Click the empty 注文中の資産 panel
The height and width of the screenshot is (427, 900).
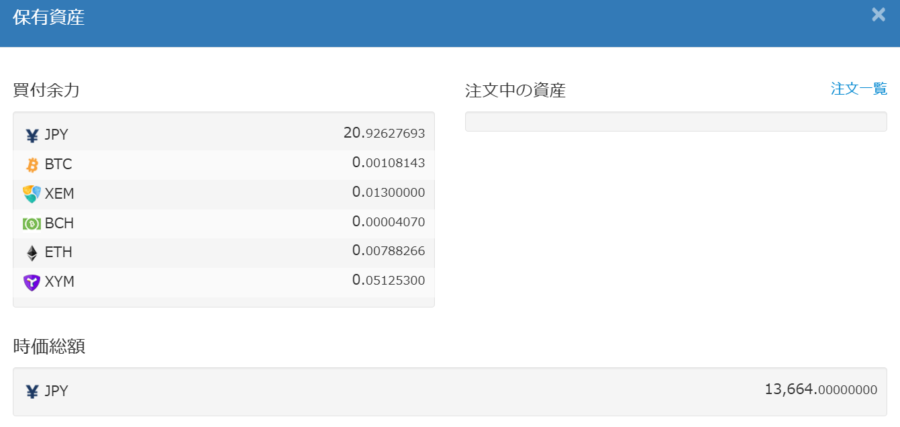click(x=675, y=122)
